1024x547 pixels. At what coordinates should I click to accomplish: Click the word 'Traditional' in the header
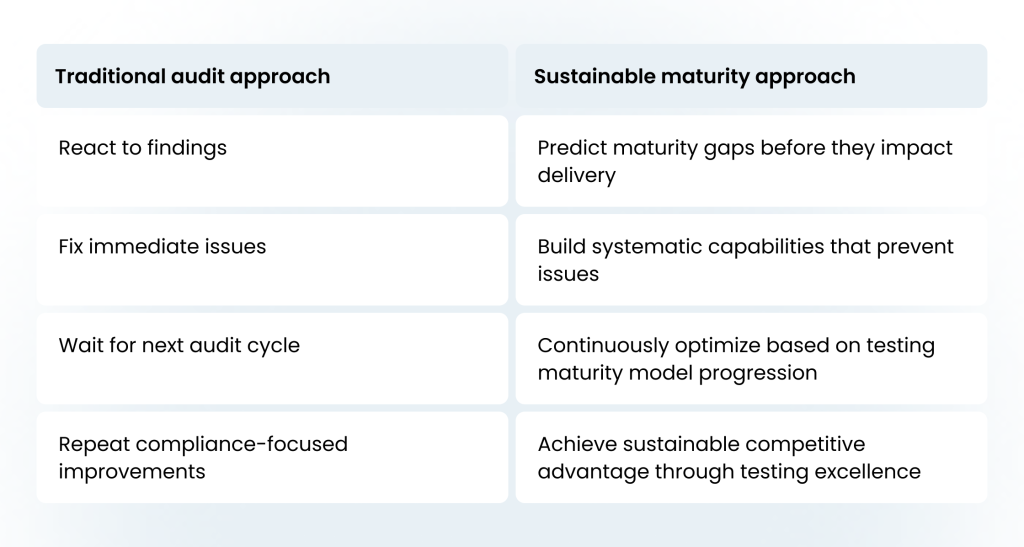pyautogui.click(x=110, y=76)
